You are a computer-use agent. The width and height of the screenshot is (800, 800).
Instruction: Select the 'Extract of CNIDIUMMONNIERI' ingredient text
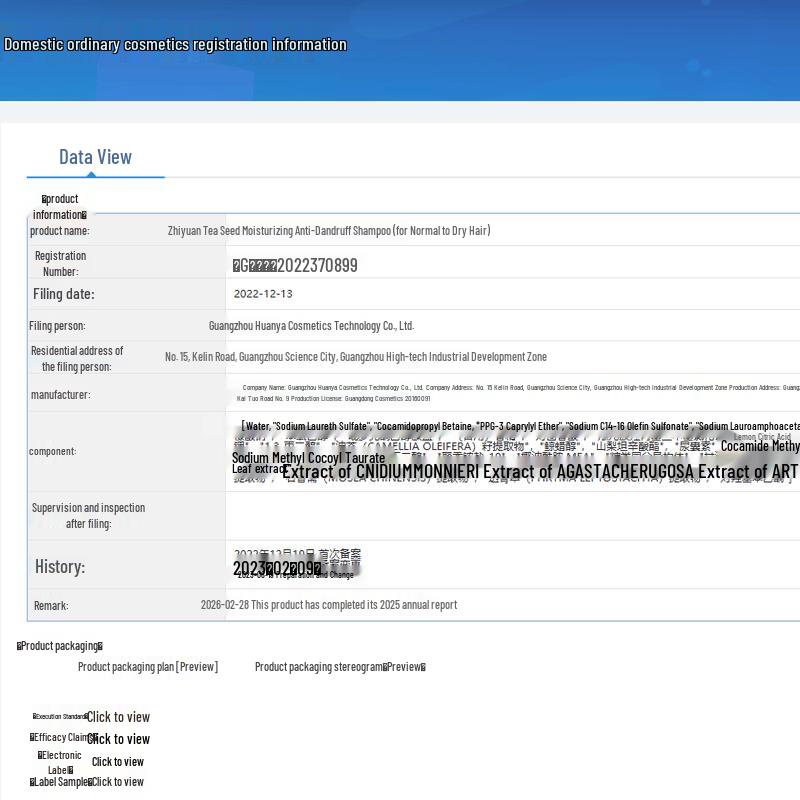(381, 472)
